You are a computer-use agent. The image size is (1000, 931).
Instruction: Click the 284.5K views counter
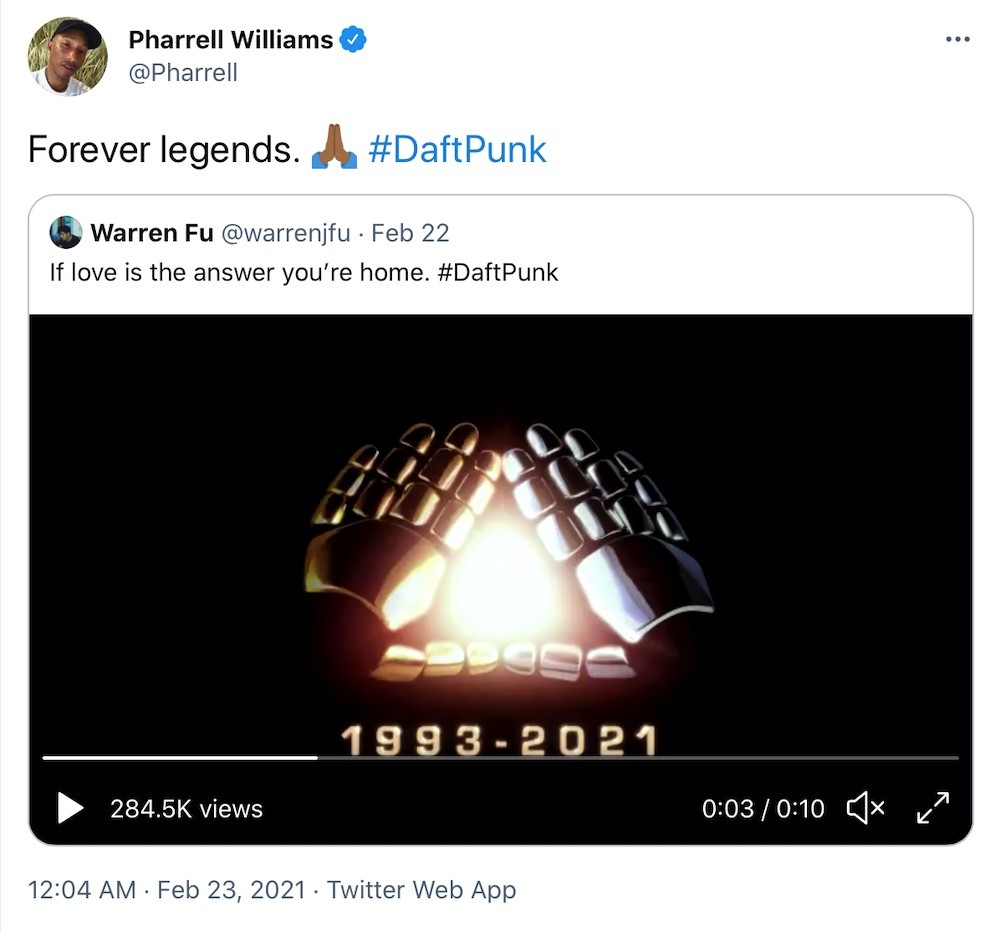click(186, 809)
